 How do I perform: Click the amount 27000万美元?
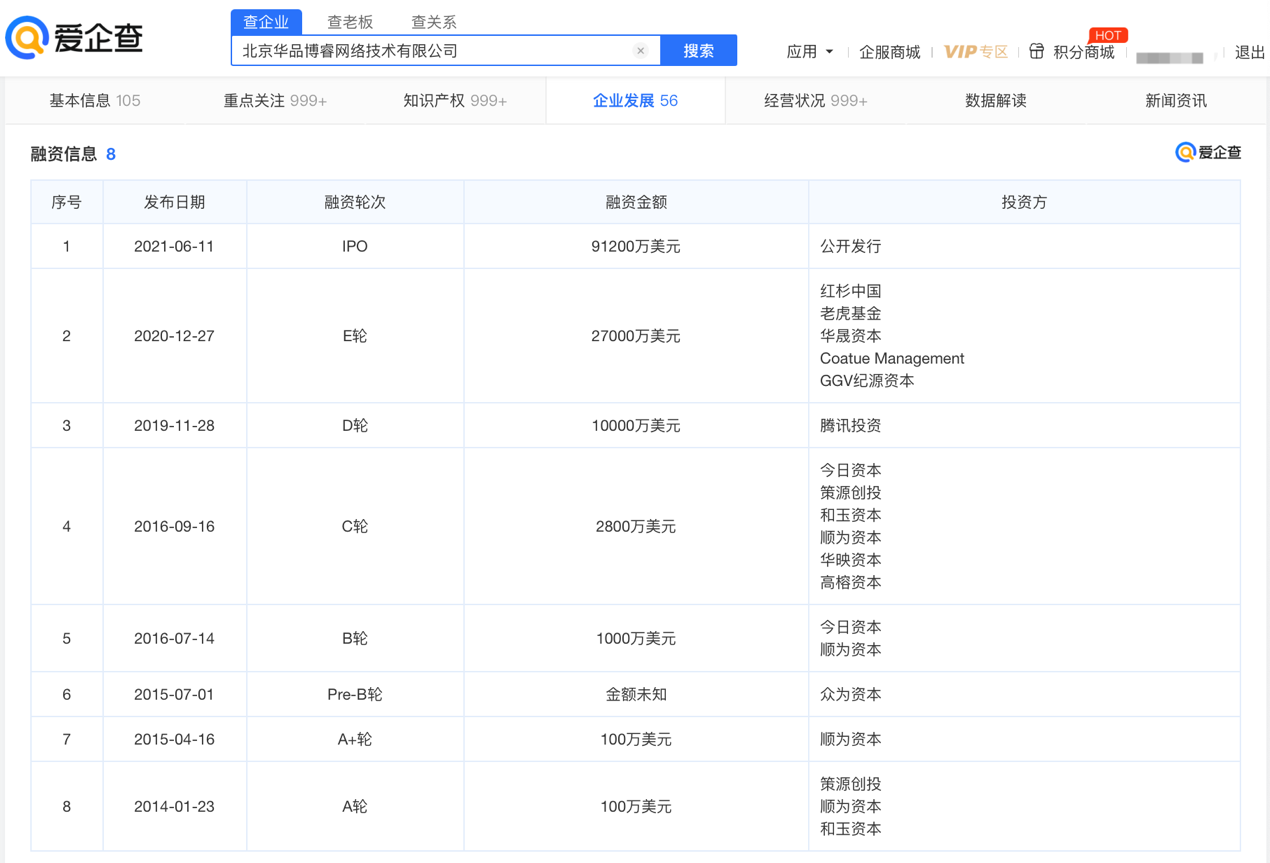click(x=636, y=336)
